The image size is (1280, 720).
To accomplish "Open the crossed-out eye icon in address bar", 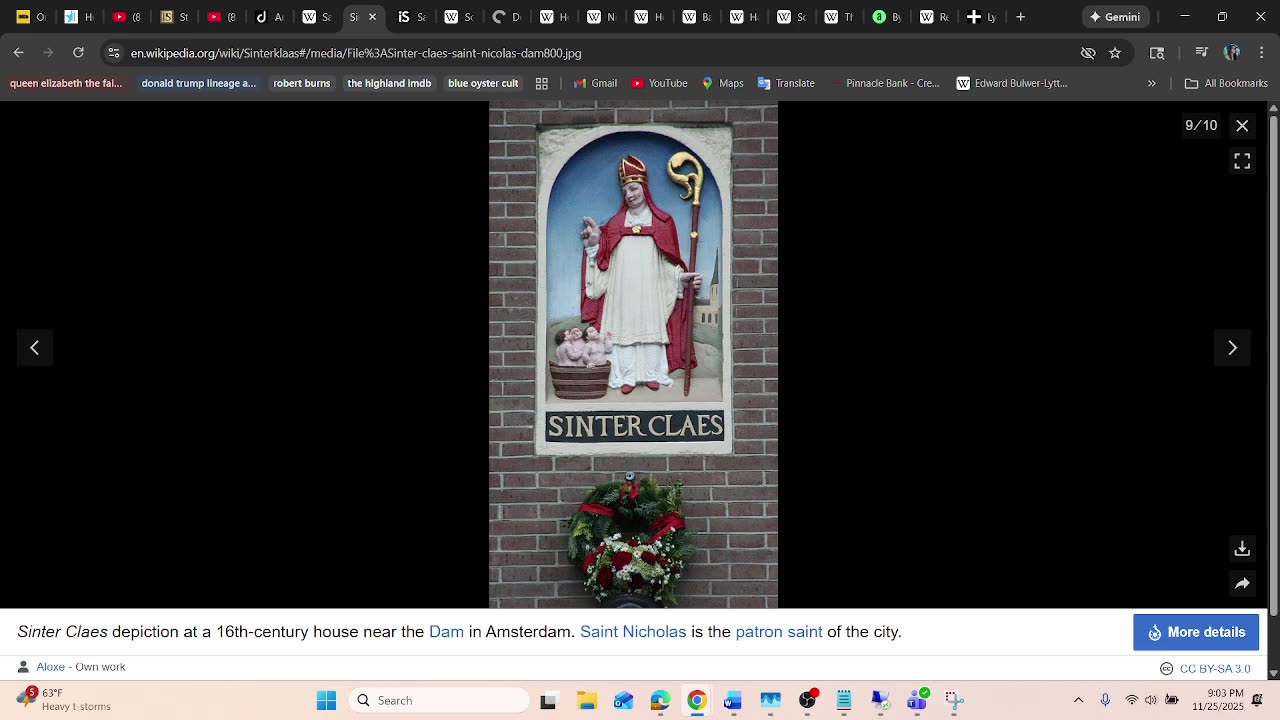I will (1088, 53).
